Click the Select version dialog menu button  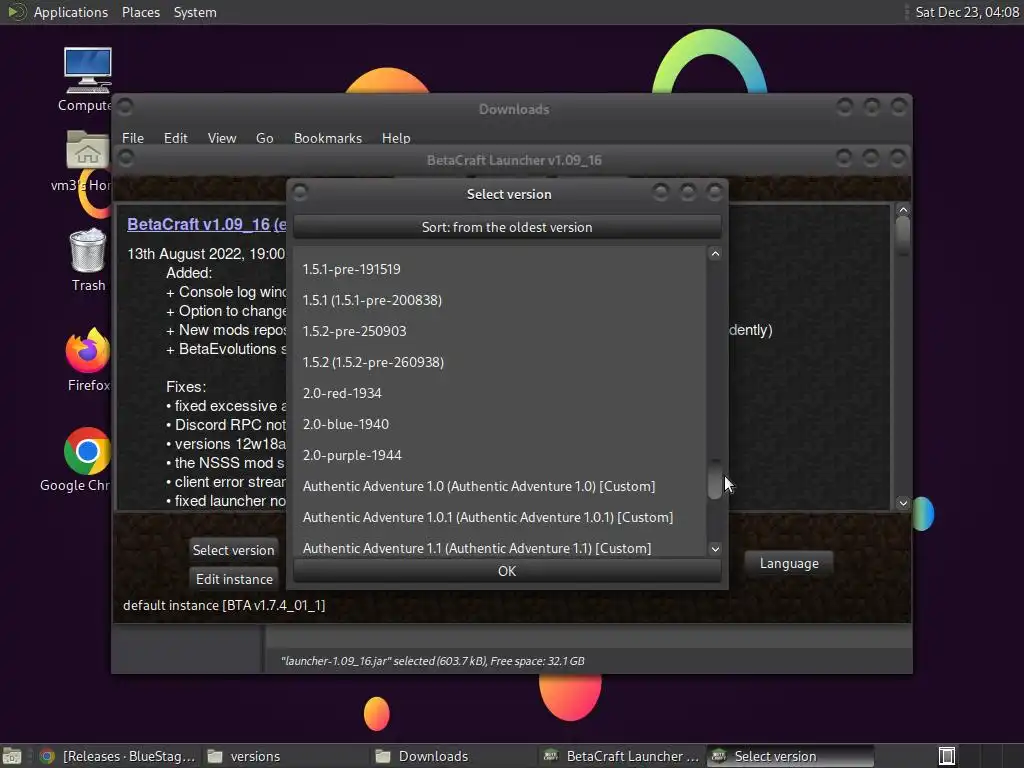coord(300,192)
